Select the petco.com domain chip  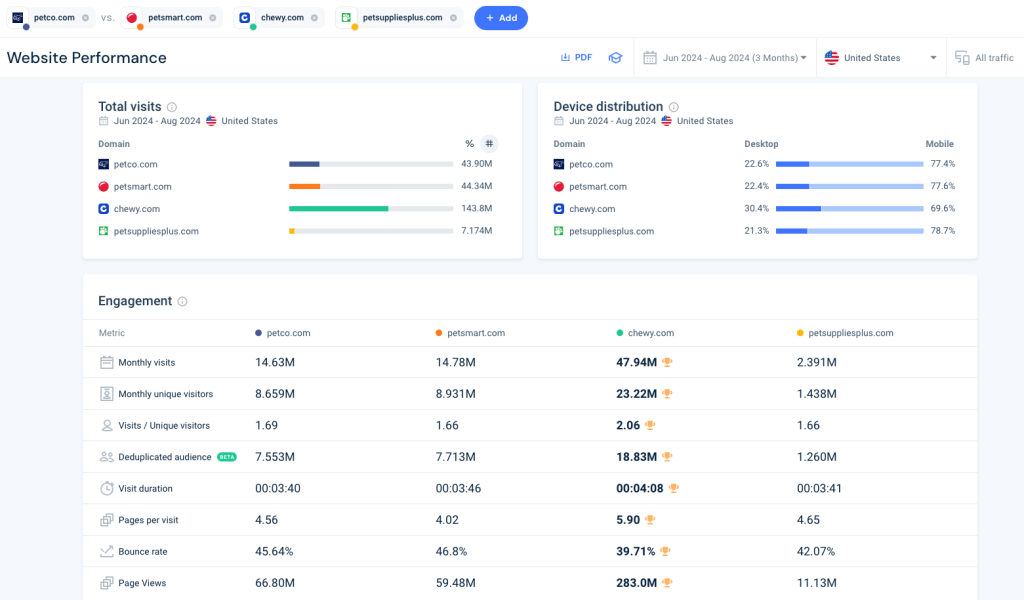click(52, 17)
